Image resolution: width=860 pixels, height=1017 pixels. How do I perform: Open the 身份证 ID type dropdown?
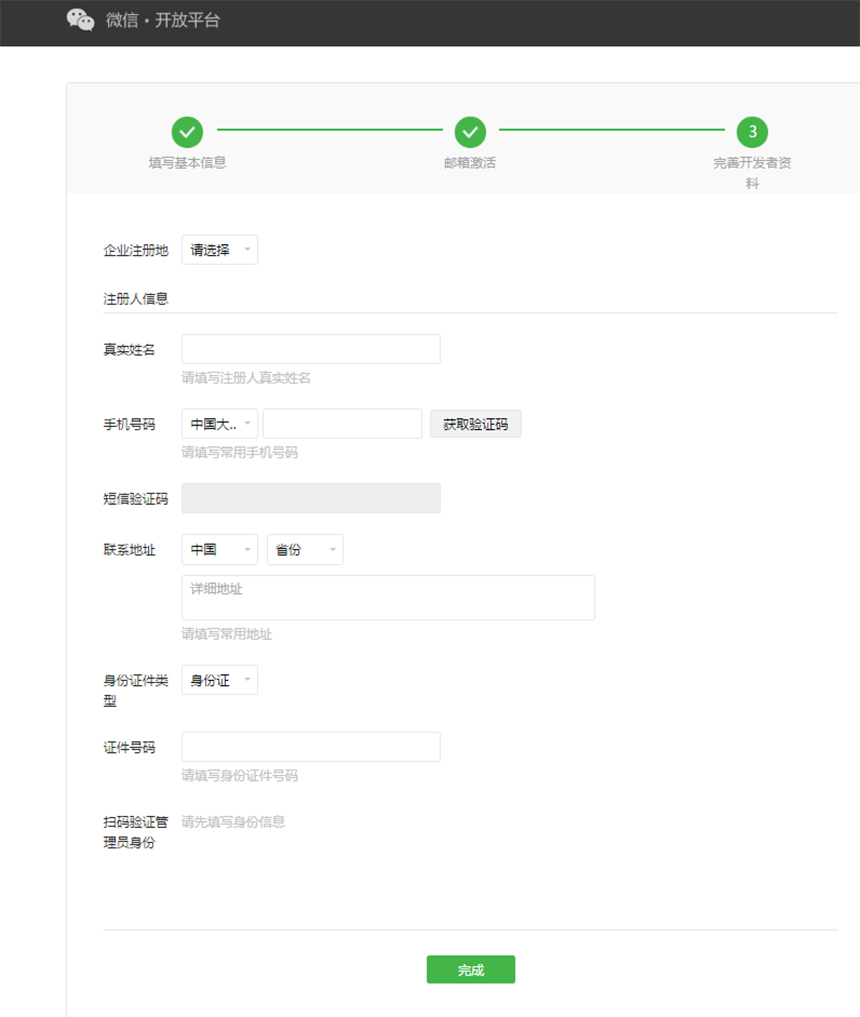point(219,679)
